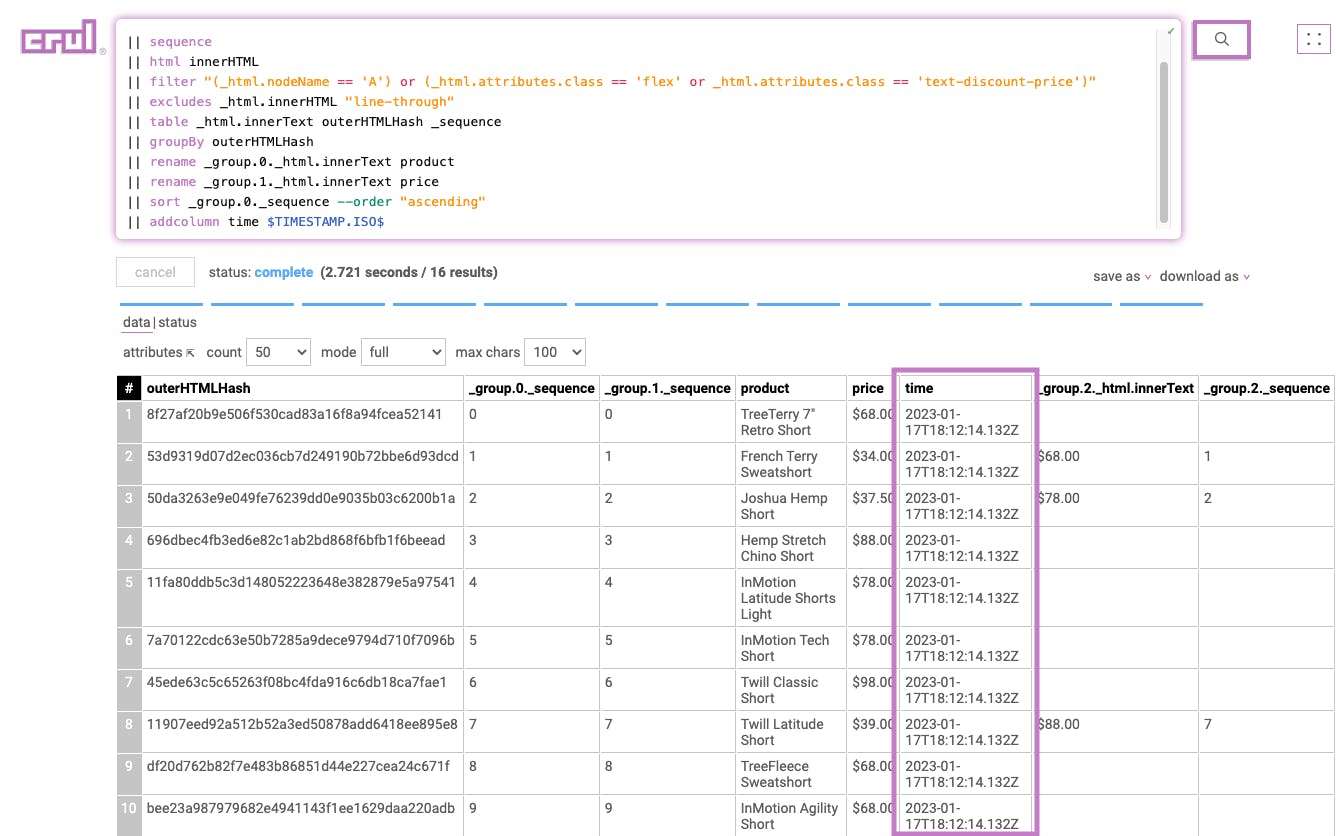Select hash cell starting 7a70122cdc63e50b

pyautogui.click(x=301, y=648)
